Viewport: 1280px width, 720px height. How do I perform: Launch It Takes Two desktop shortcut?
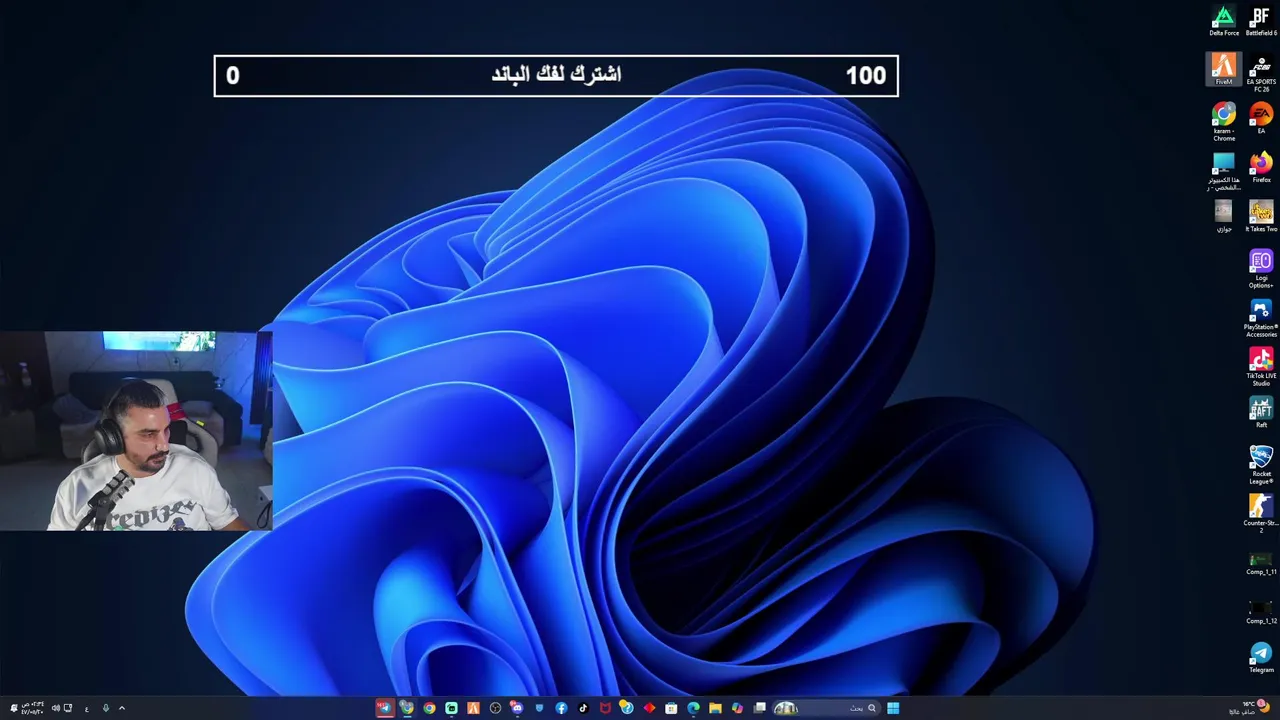click(x=1261, y=217)
